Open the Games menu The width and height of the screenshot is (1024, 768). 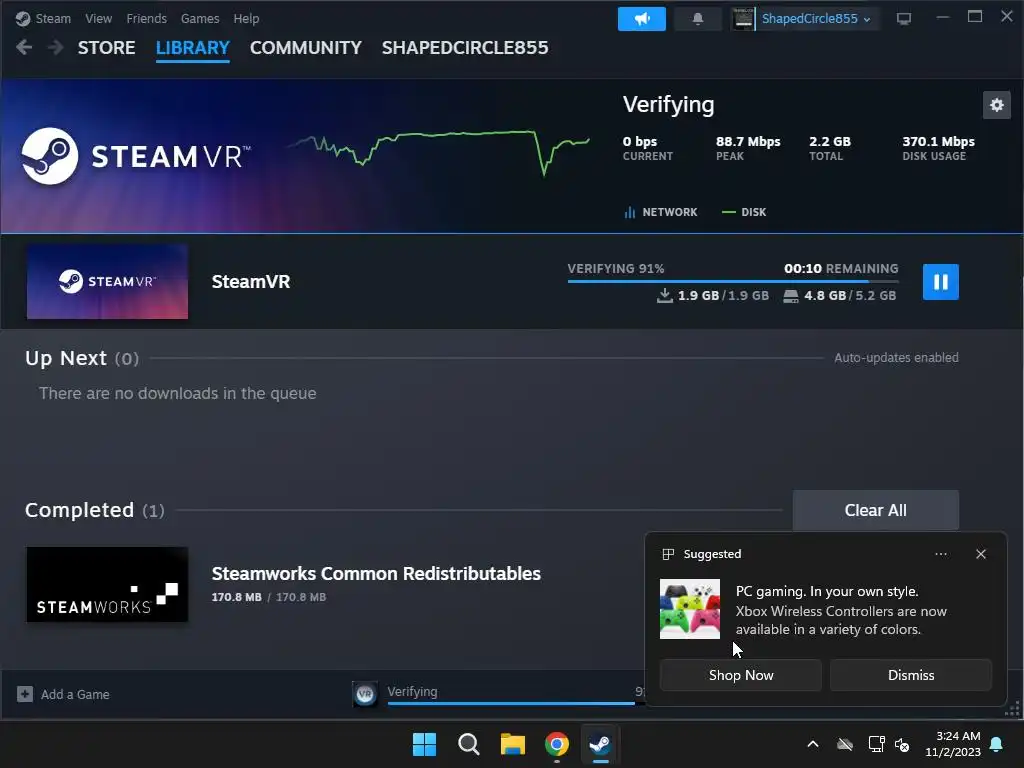tap(200, 18)
